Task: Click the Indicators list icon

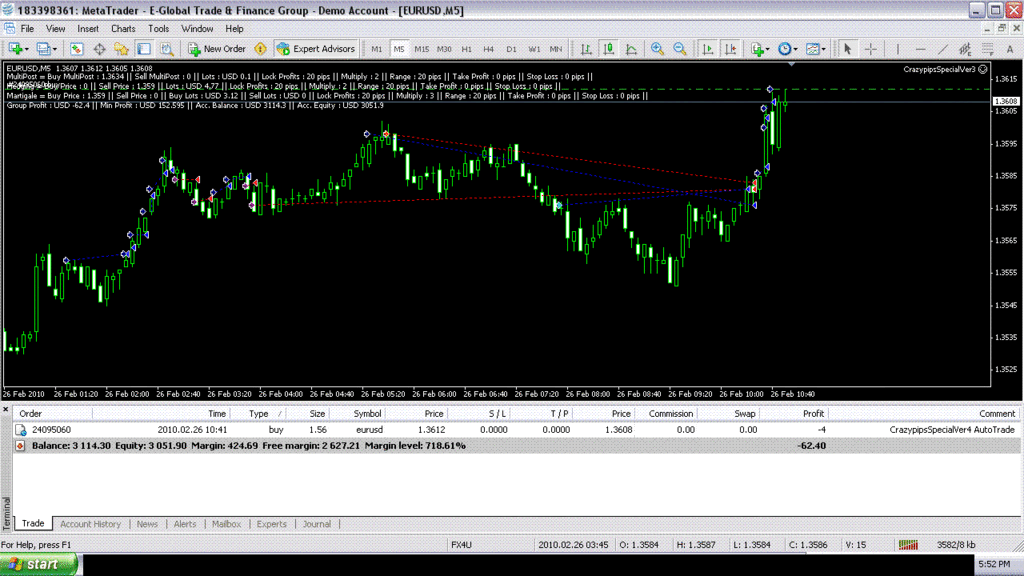Action: [x=757, y=49]
